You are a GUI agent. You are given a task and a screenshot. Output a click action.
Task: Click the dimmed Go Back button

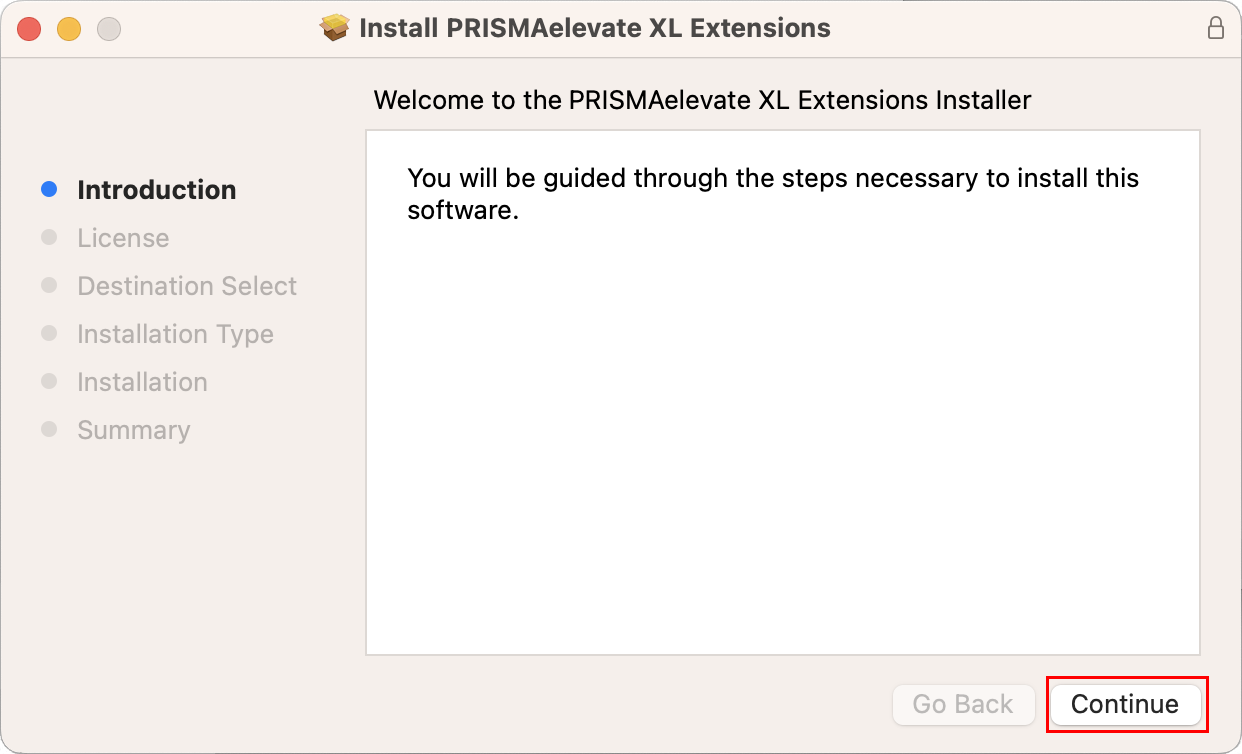[963, 704]
